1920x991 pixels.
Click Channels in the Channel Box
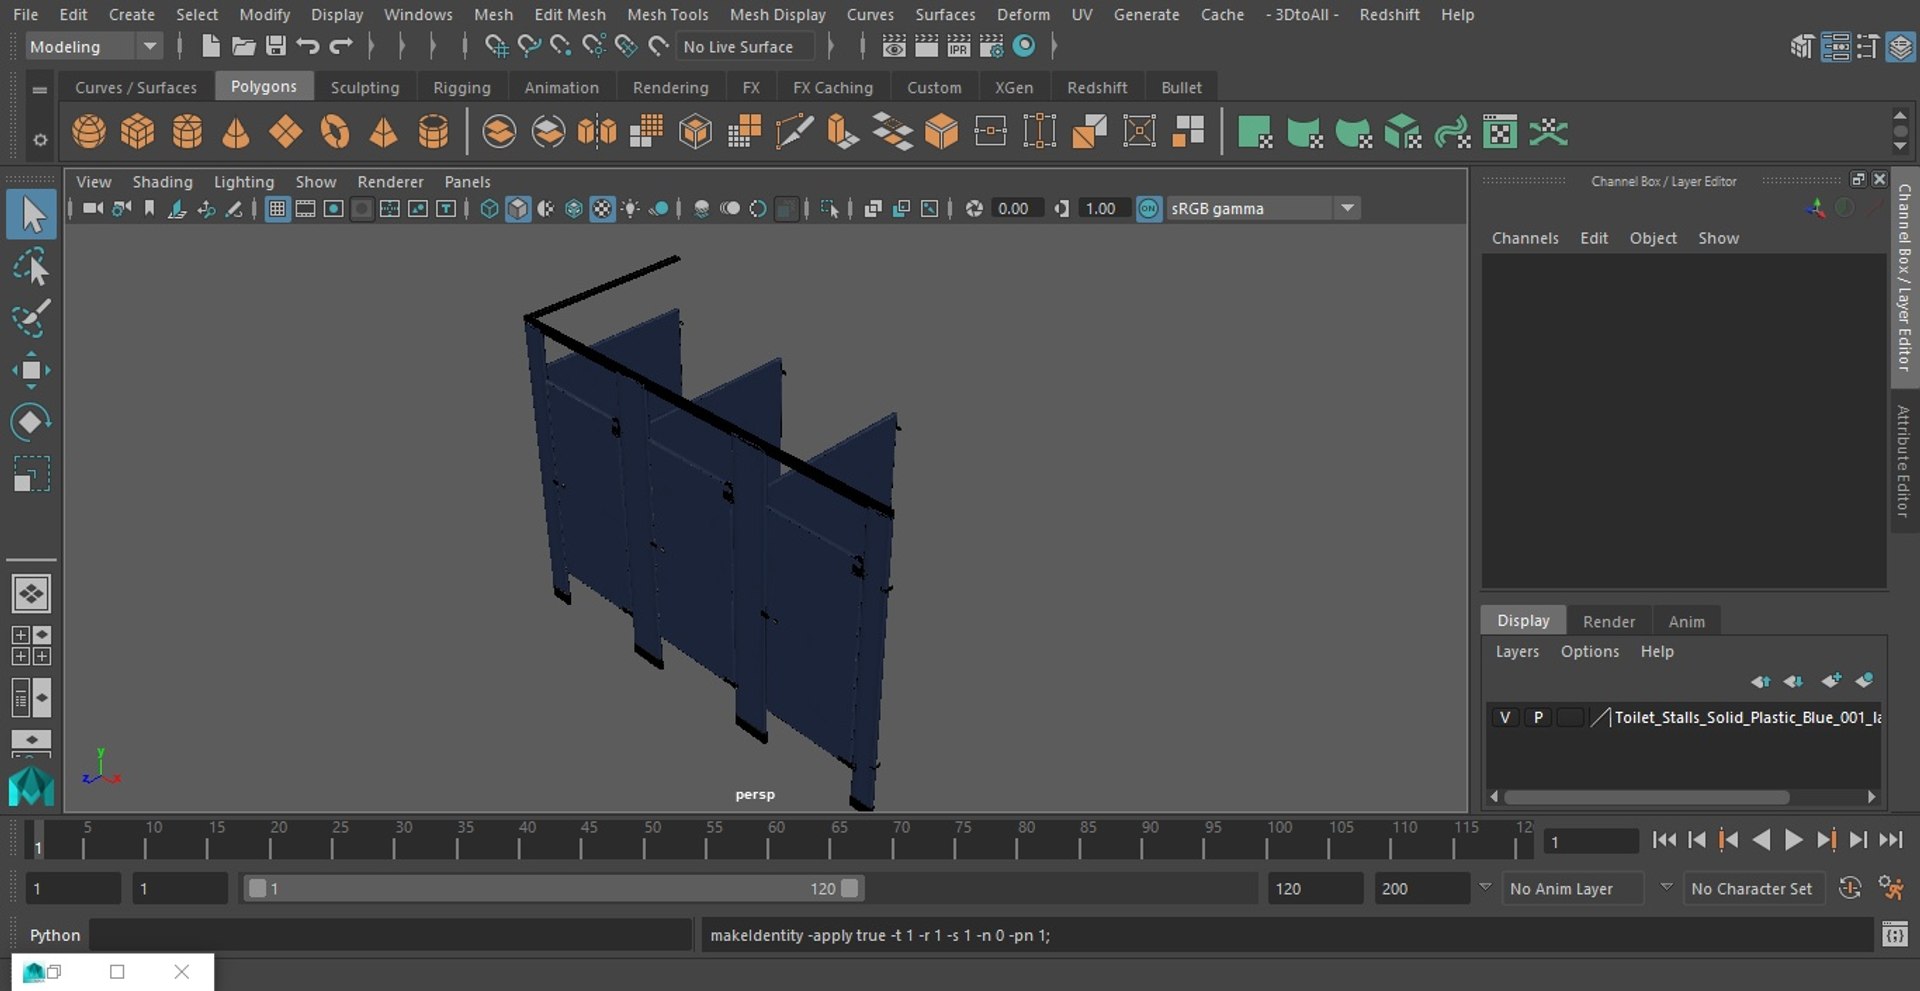[1524, 238]
